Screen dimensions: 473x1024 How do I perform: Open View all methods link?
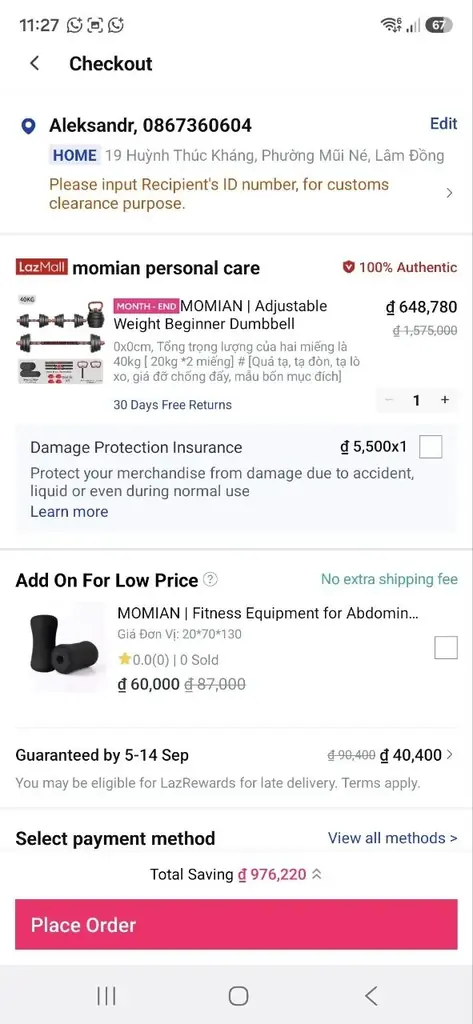click(x=393, y=838)
